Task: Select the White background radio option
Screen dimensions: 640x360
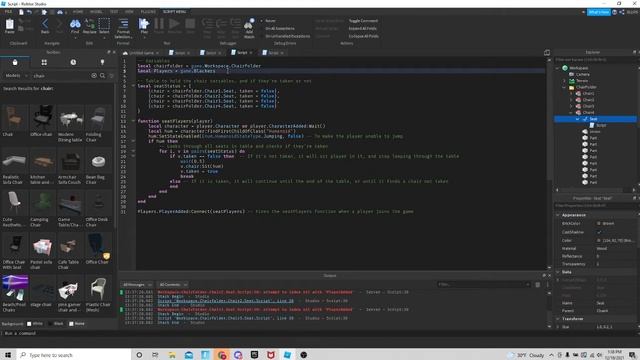Action: pyautogui.click(x=29, y=324)
